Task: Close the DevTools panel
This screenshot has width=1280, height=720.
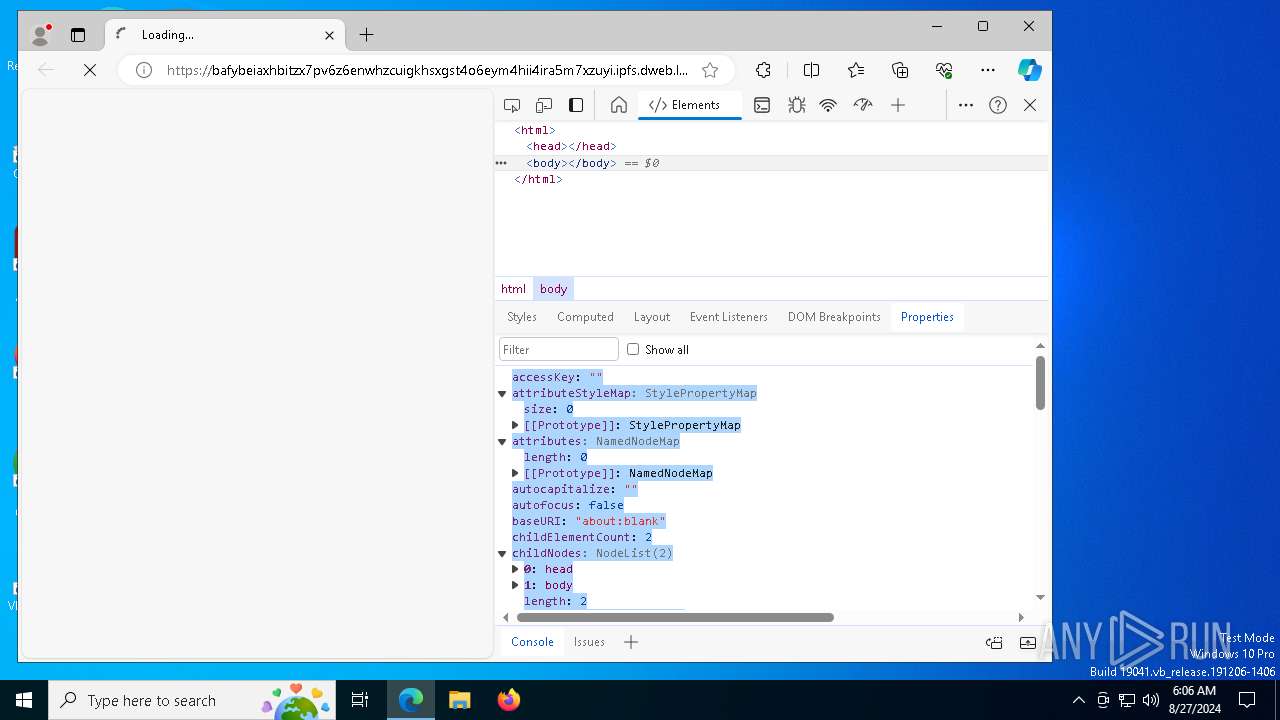Action: [x=1030, y=105]
